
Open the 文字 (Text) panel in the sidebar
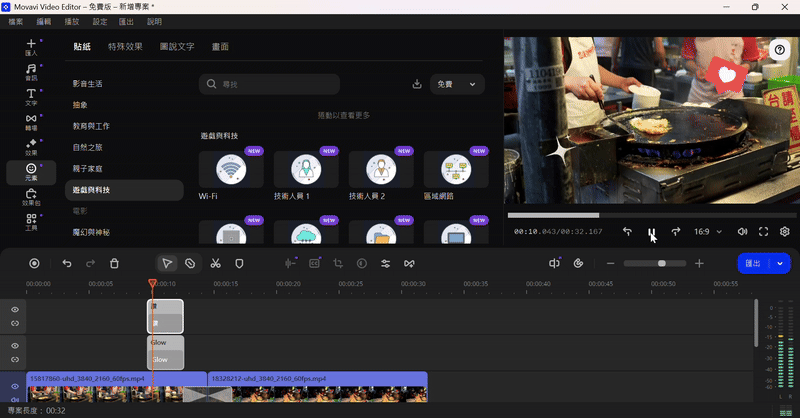point(31,96)
